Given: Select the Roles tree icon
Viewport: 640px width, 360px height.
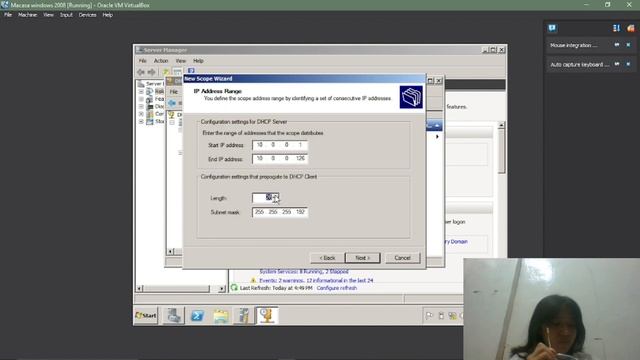Looking at the screenshot, I should coord(150,91).
